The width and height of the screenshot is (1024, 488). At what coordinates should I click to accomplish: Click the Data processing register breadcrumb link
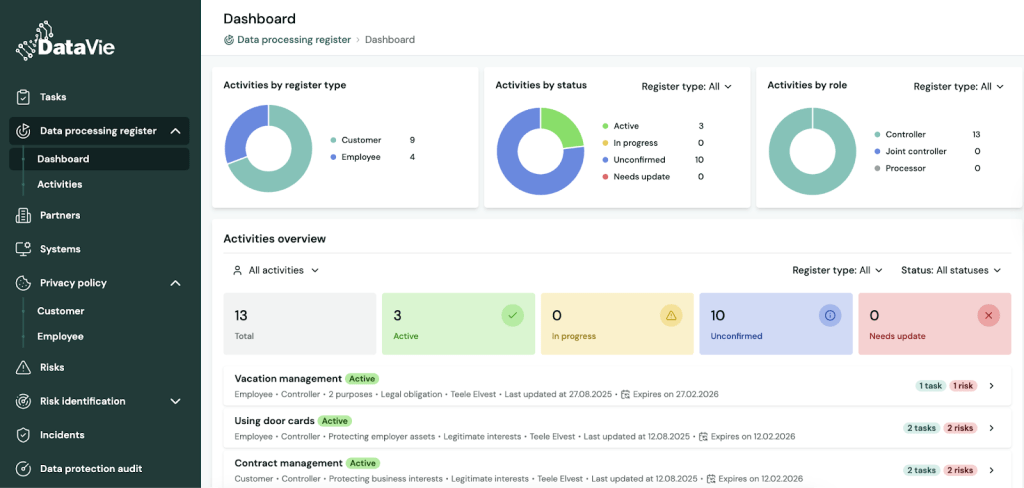[x=293, y=40]
